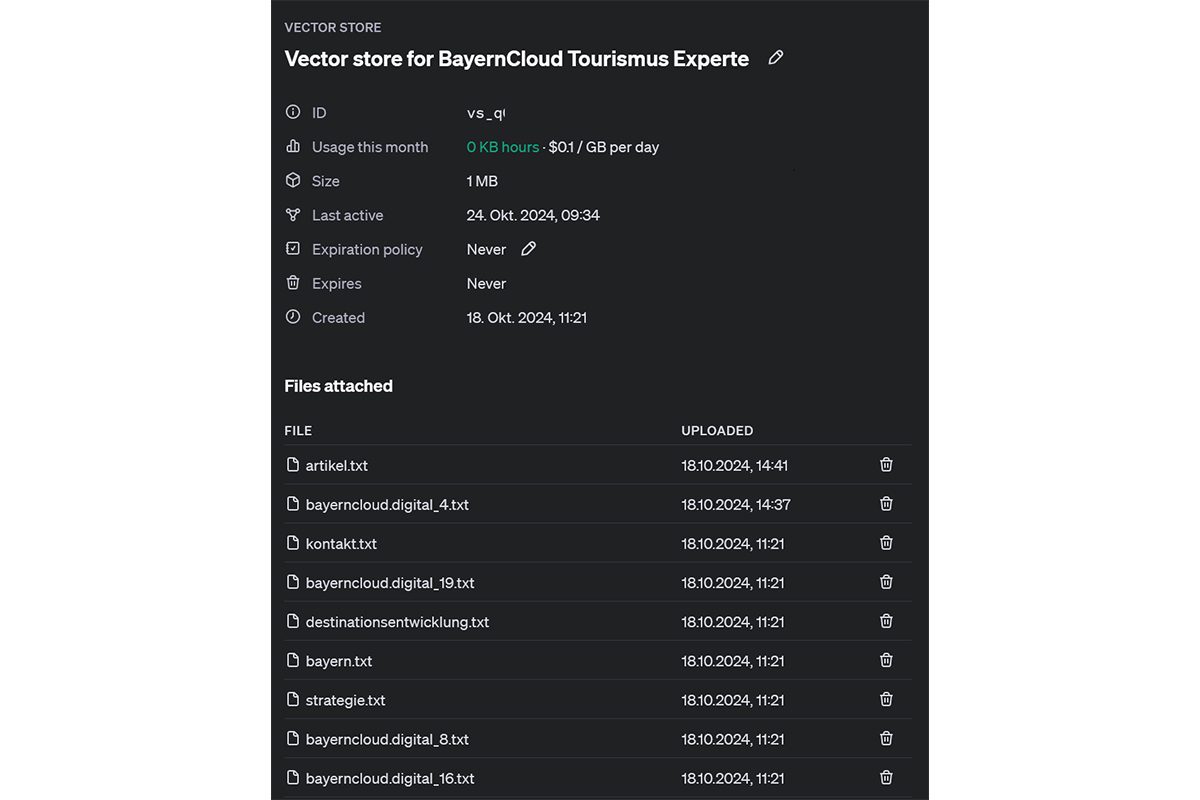Click the vector store ID starting with vs_q

[x=487, y=112]
